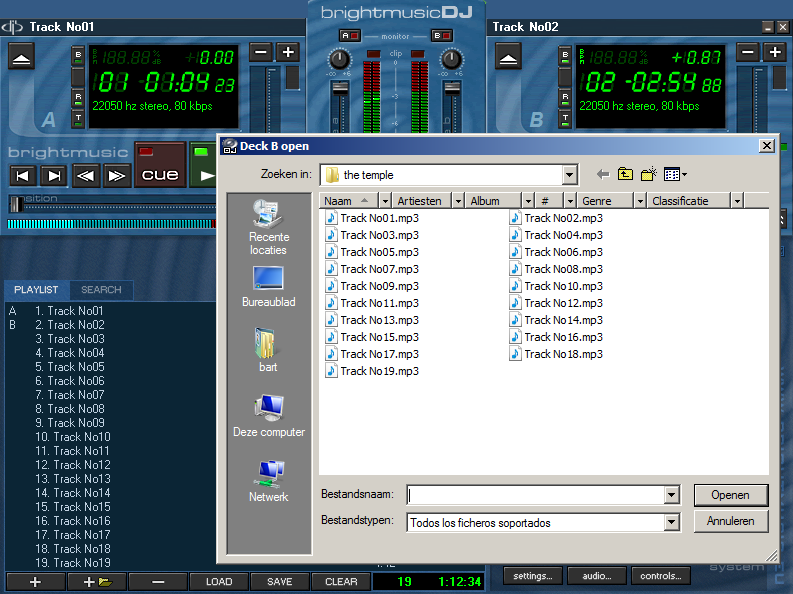
Task: Open Netwerk in sidebar
Action: tap(269, 481)
